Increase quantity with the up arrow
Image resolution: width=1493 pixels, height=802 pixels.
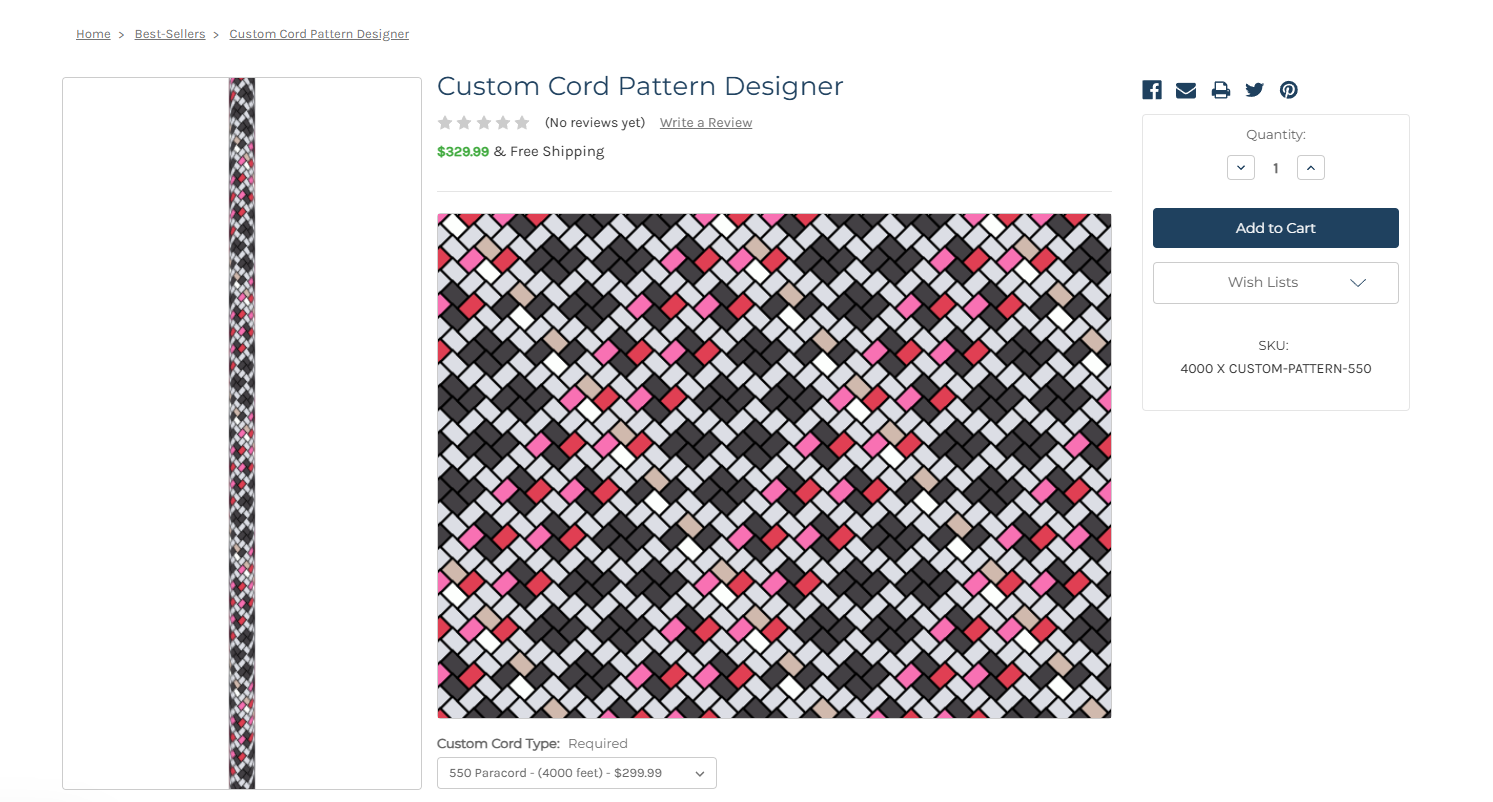point(1311,168)
